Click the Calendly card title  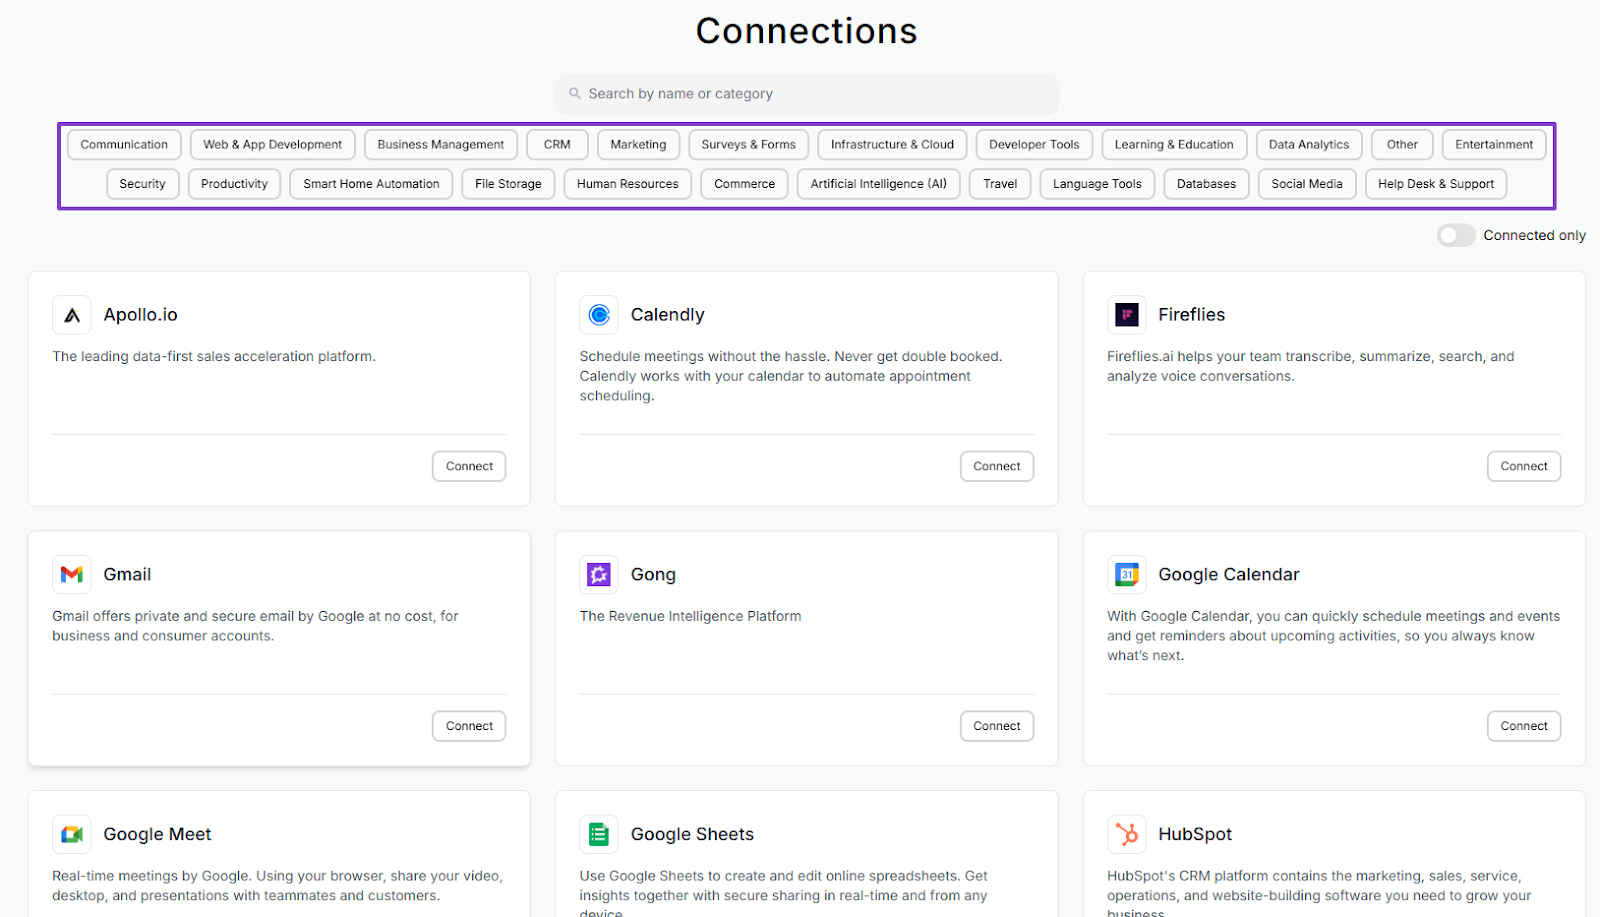(x=667, y=315)
